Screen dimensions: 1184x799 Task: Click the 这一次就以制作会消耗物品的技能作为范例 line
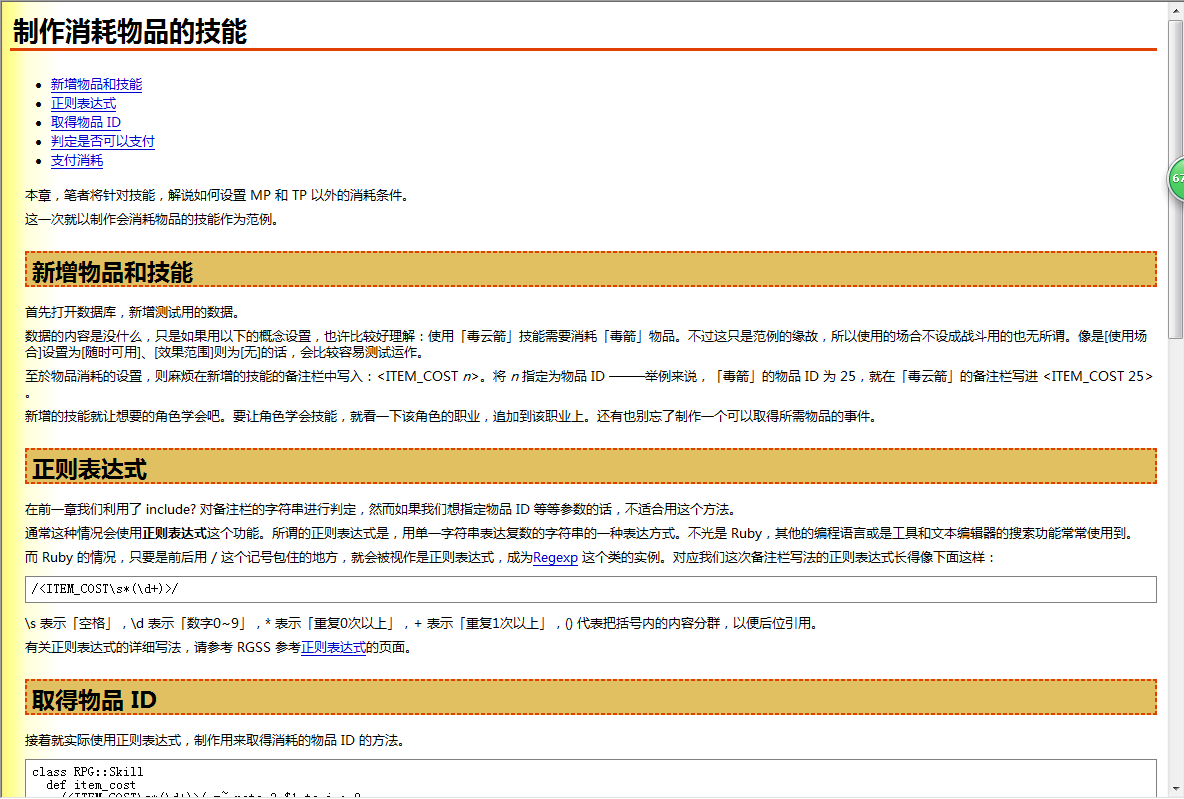point(151,220)
